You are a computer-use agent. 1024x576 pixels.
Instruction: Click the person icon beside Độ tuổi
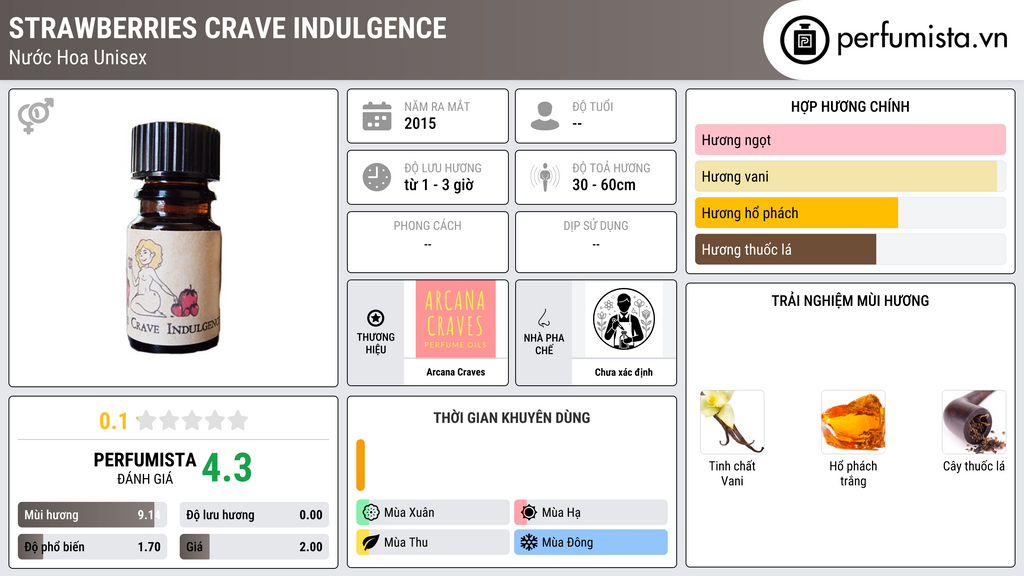coord(545,116)
